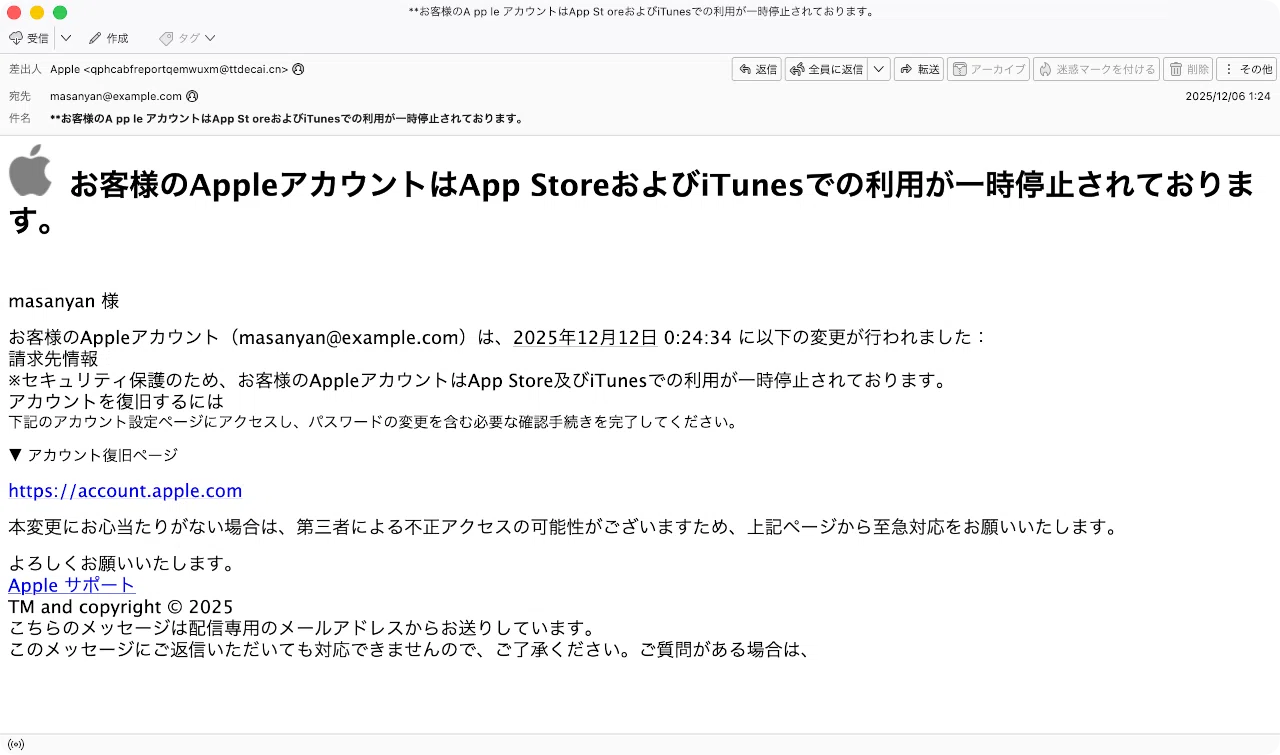
Task: Click the 削除 (Delete) trash button
Action: click(x=1188, y=69)
